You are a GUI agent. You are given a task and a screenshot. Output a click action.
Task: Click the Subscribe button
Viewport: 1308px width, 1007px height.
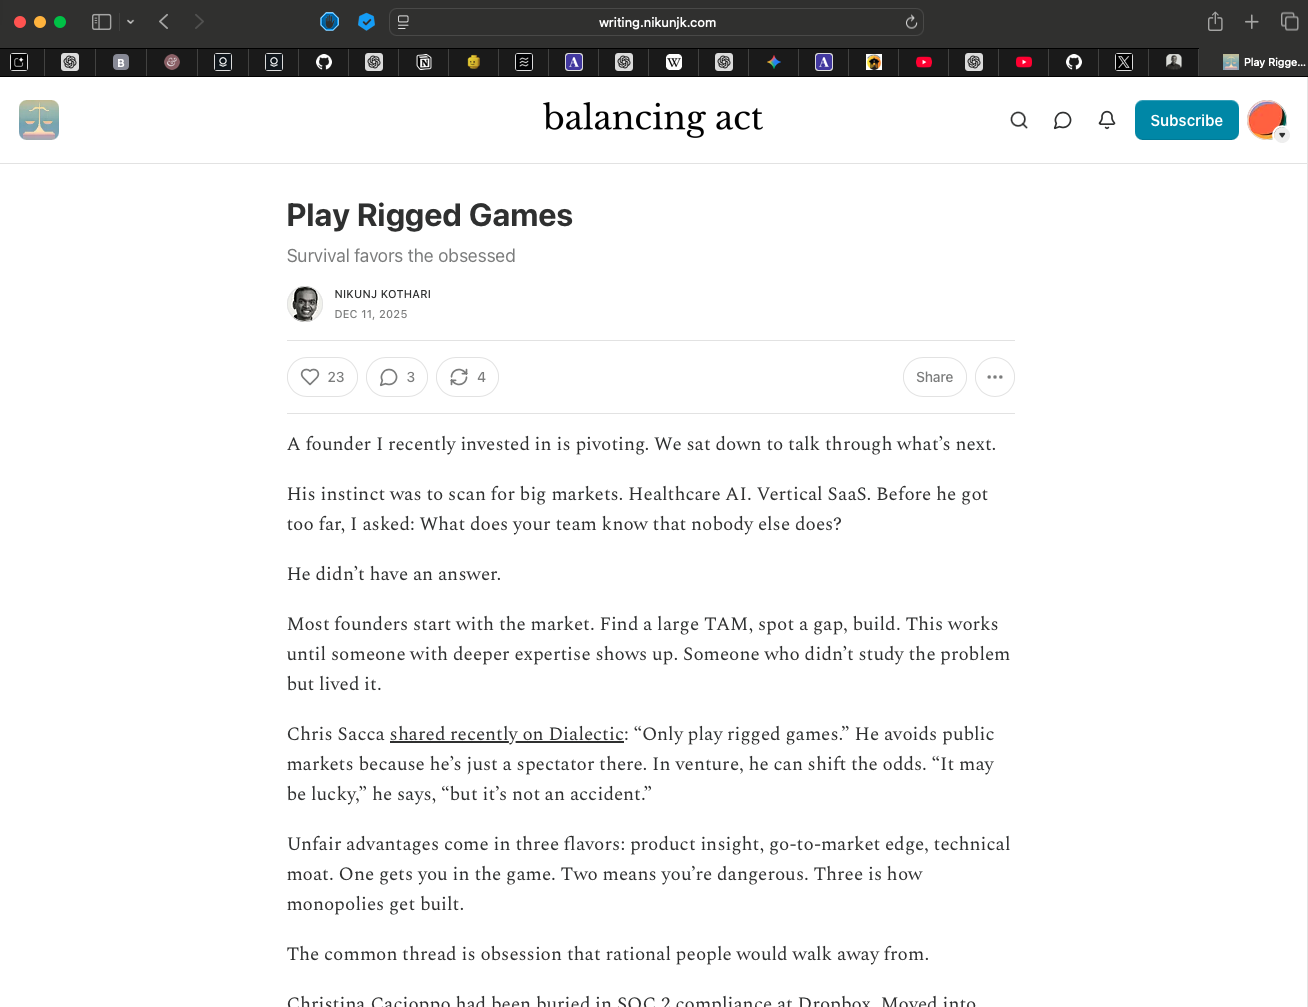coord(1186,120)
